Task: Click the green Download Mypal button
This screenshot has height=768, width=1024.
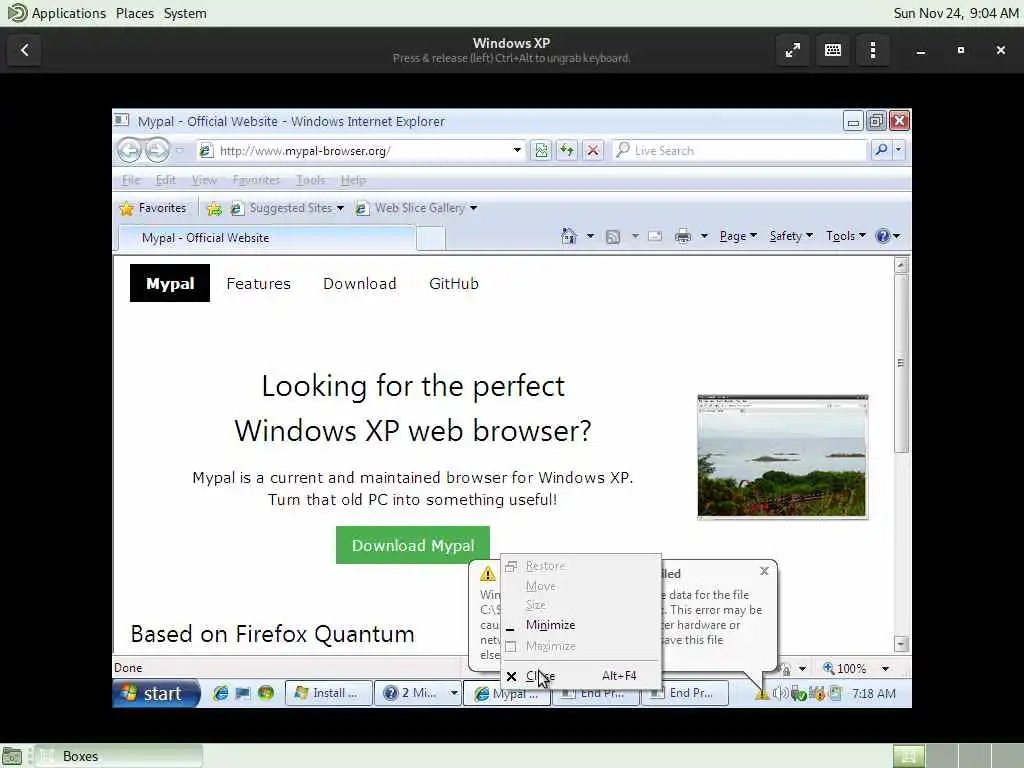Action: 413,545
